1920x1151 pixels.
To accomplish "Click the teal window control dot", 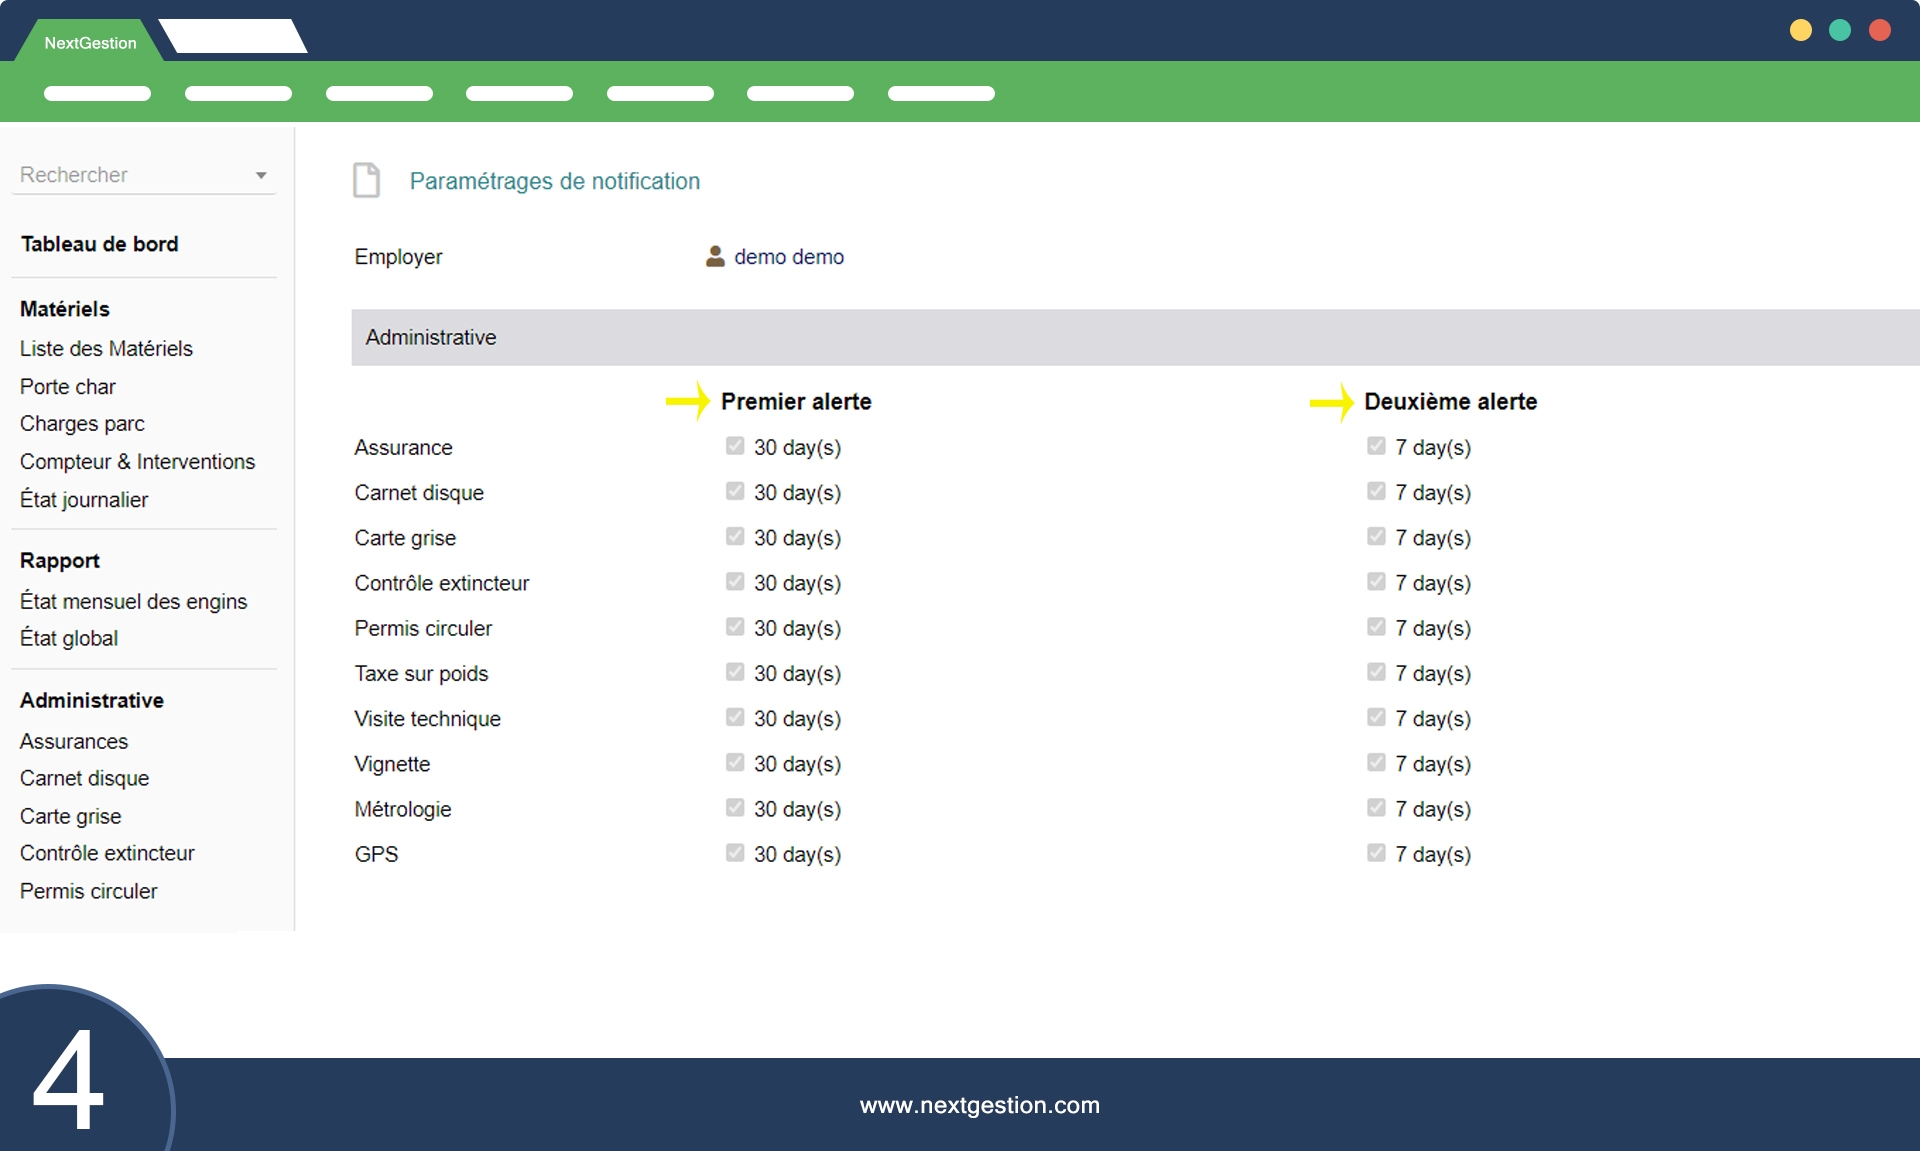I will 1840,30.
